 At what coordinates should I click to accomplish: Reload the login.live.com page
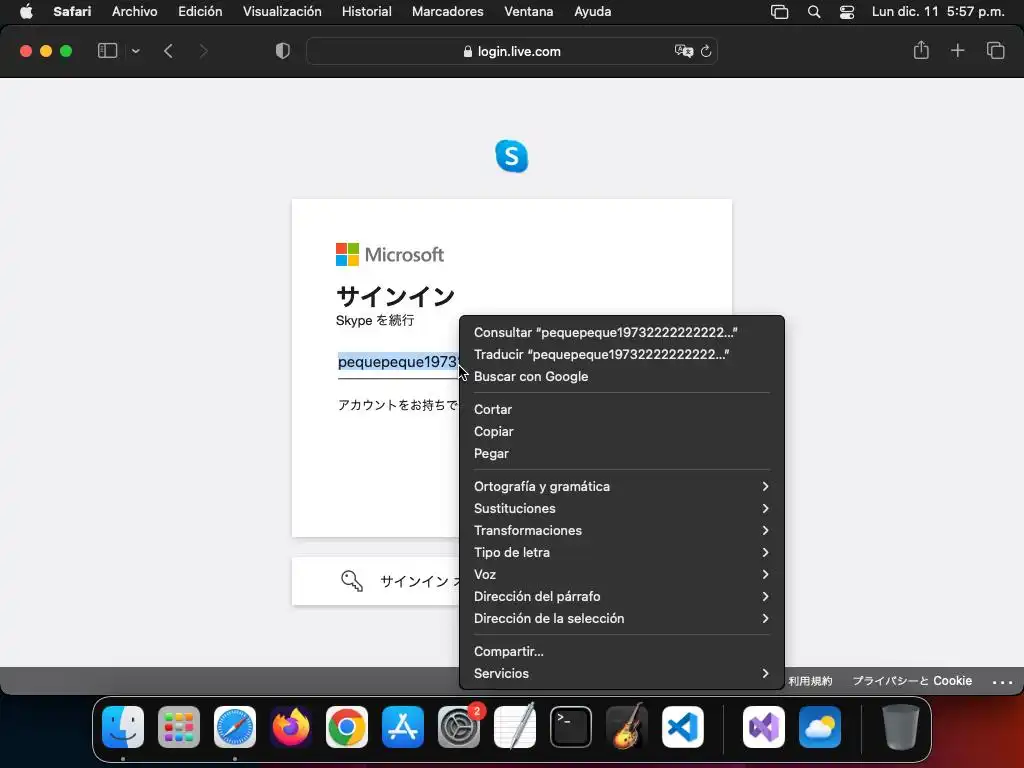click(706, 51)
